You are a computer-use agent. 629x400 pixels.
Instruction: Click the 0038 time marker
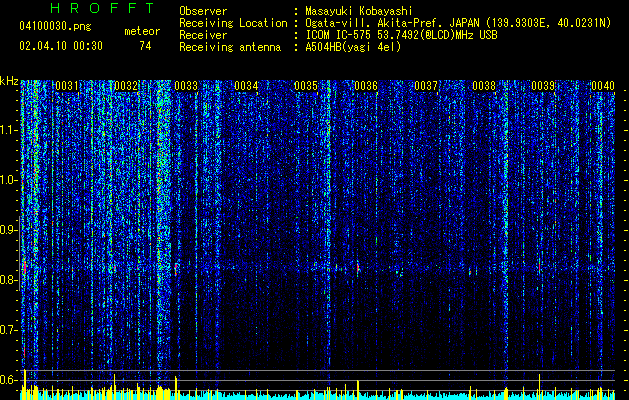click(x=484, y=86)
